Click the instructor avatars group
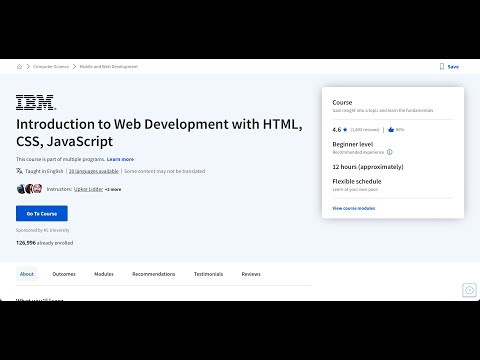Image resolution: width=480 pixels, height=360 pixels. pyautogui.click(x=29, y=189)
